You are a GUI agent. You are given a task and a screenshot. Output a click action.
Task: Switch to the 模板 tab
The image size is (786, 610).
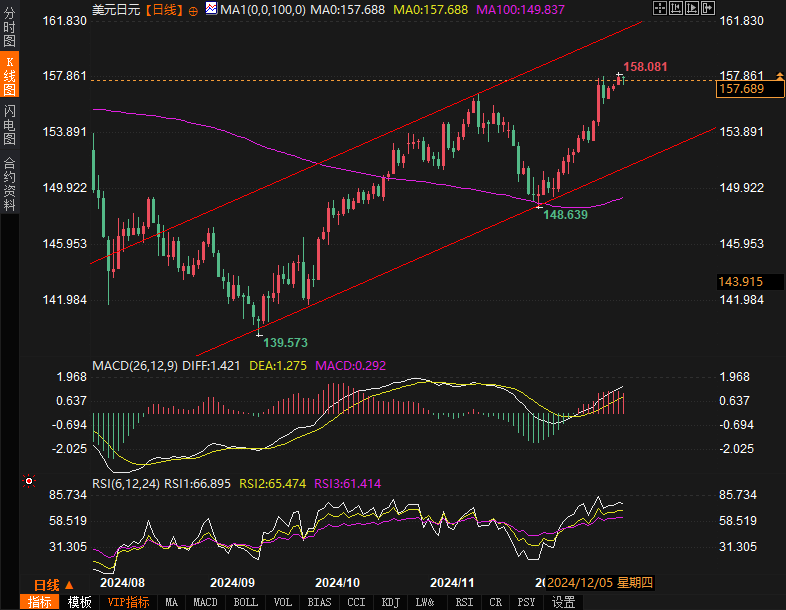79,602
